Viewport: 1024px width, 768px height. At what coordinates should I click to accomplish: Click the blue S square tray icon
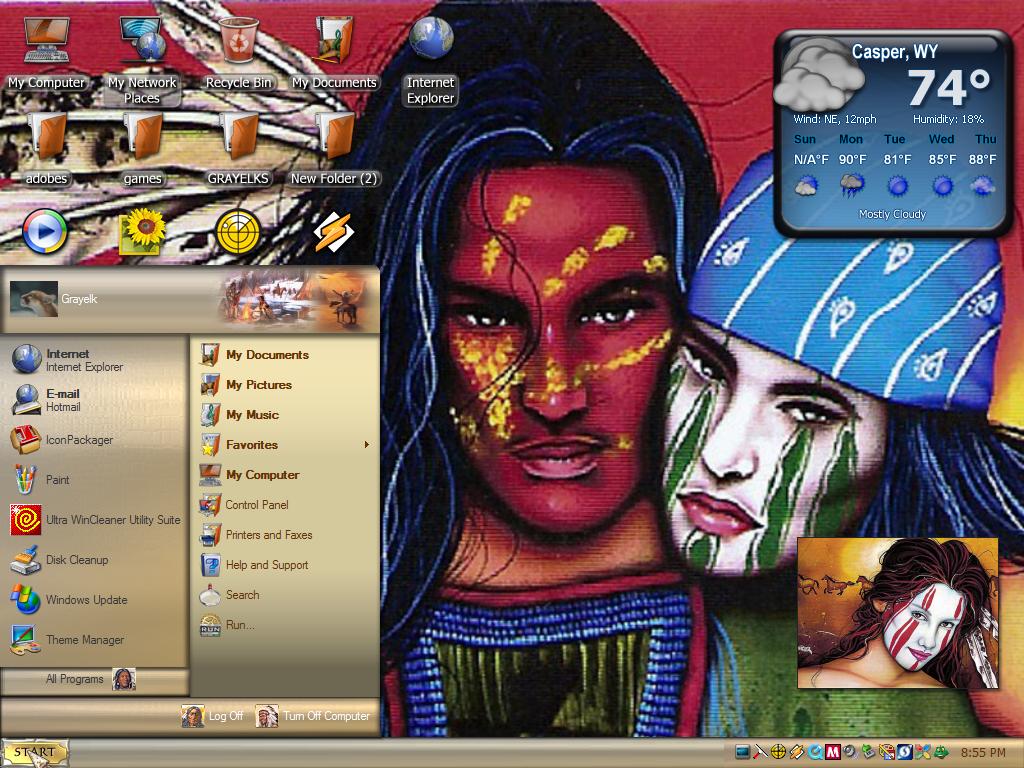(904, 752)
